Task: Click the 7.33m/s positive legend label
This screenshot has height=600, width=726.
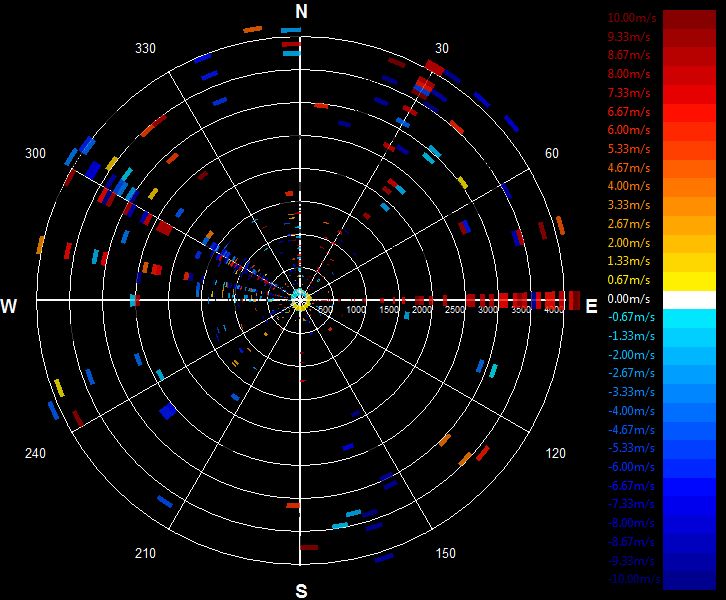Action: (x=629, y=93)
